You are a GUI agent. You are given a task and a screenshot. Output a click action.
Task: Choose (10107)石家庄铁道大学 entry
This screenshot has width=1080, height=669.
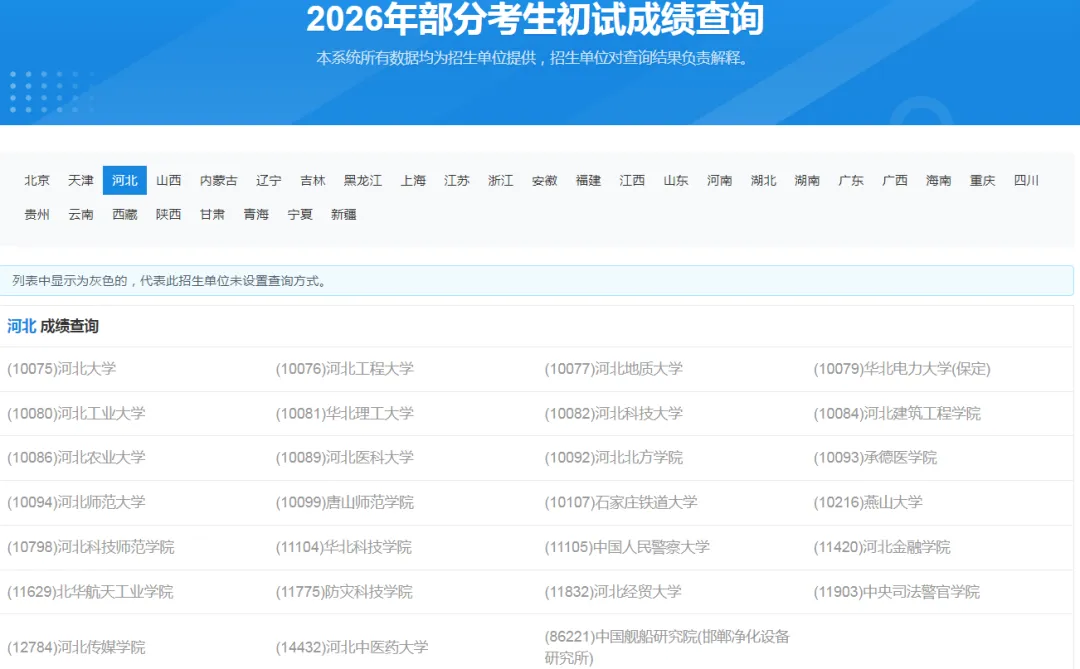621,502
